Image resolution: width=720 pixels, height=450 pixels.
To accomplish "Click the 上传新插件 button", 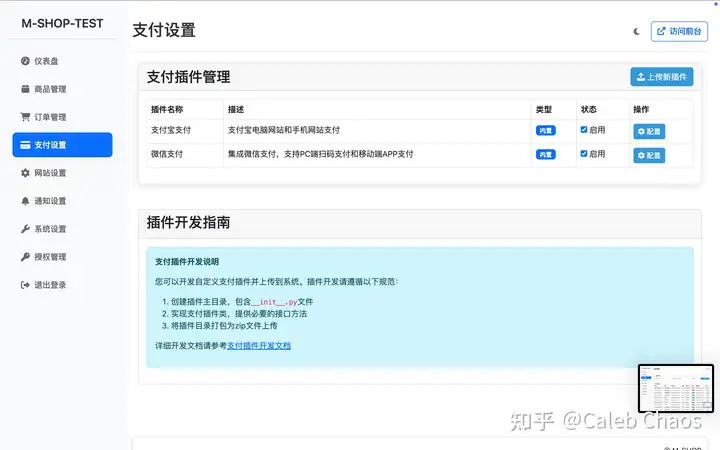I will point(662,77).
